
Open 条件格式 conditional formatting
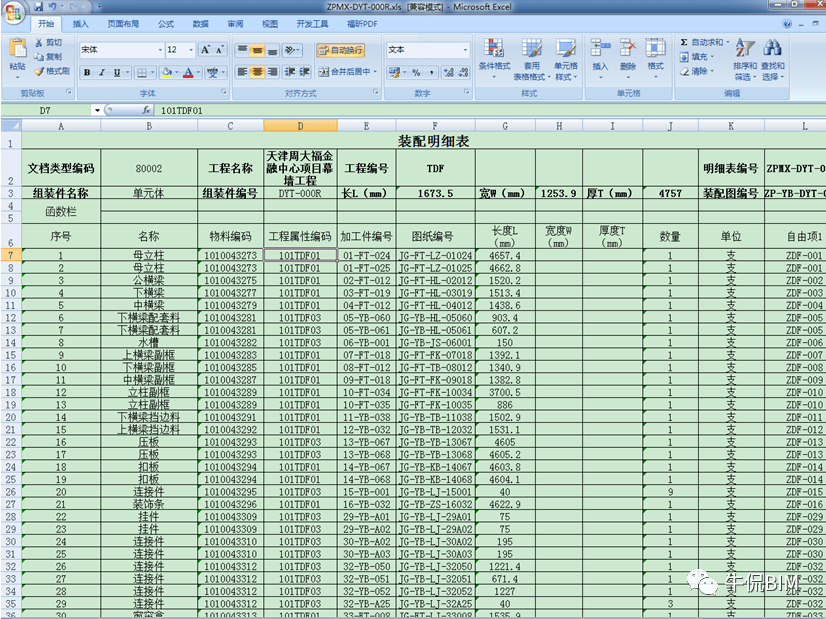[x=494, y=58]
